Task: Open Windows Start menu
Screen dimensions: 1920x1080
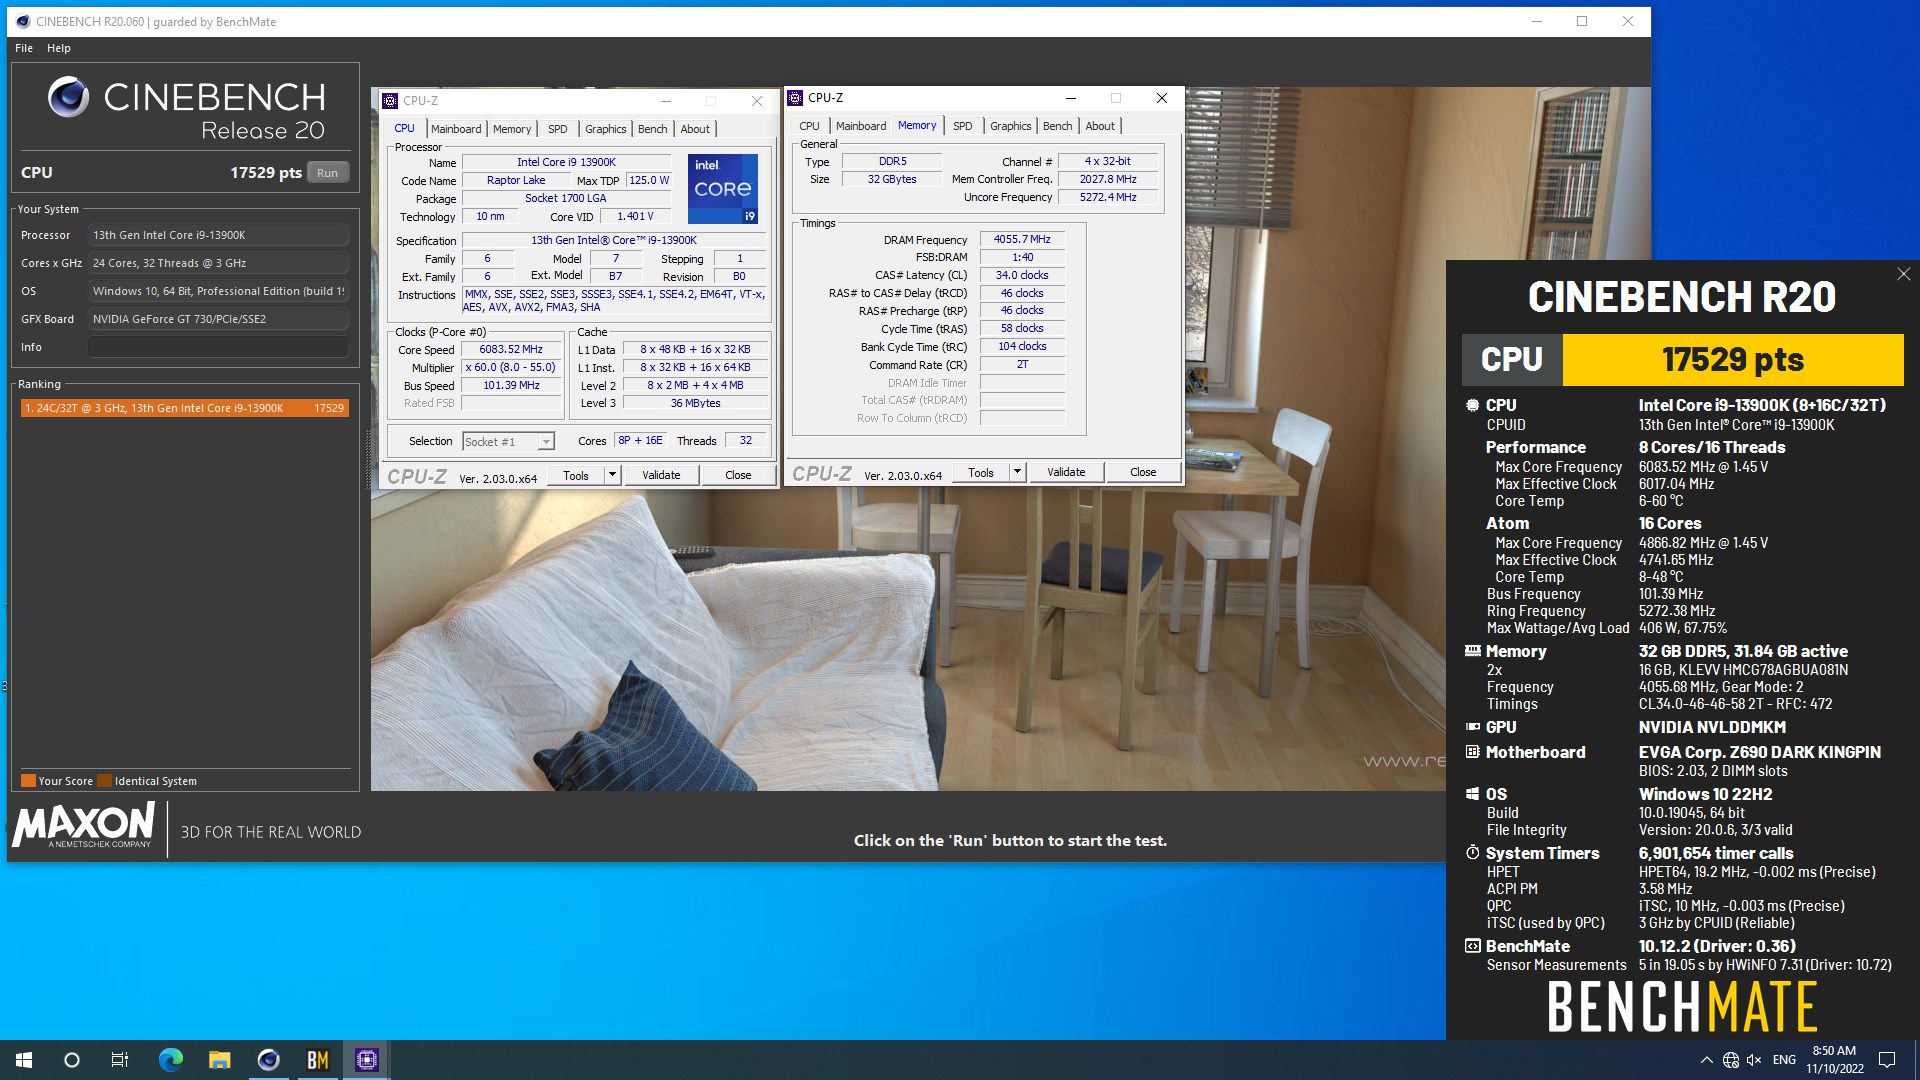Action: (24, 1060)
